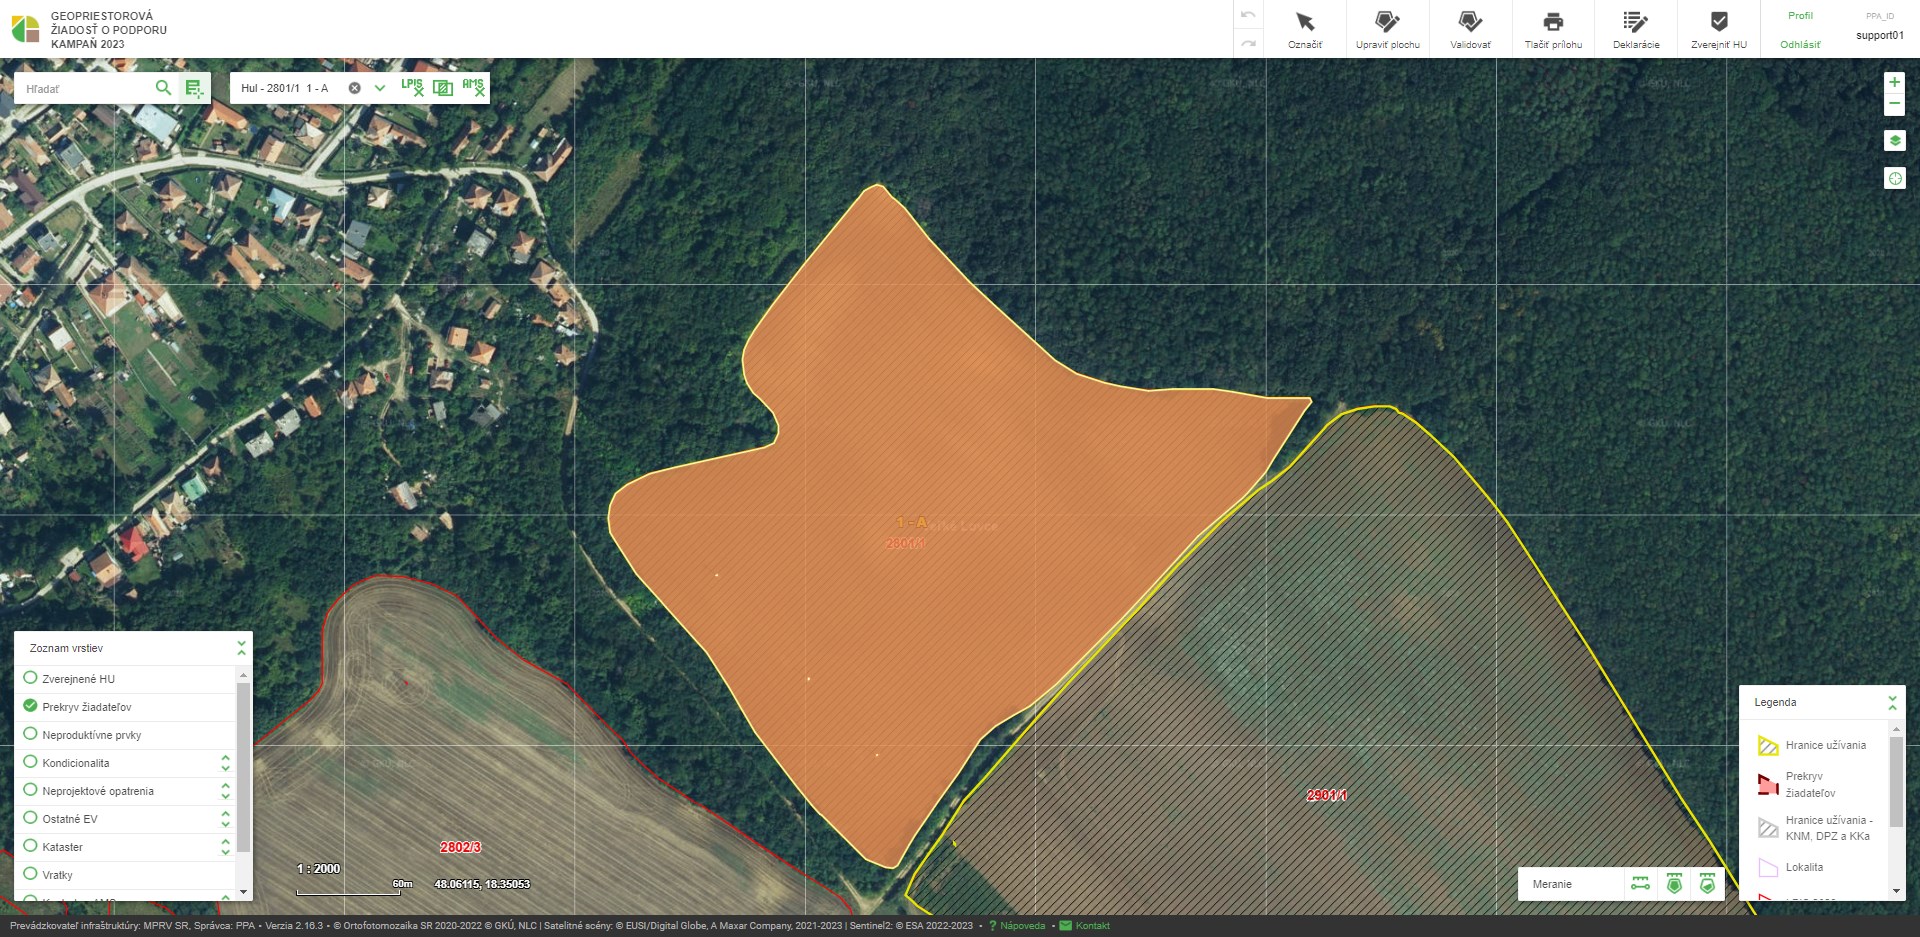The height and width of the screenshot is (937, 1920).
Task: Toggle the LPIS layer icon
Action: coord(412,88)
